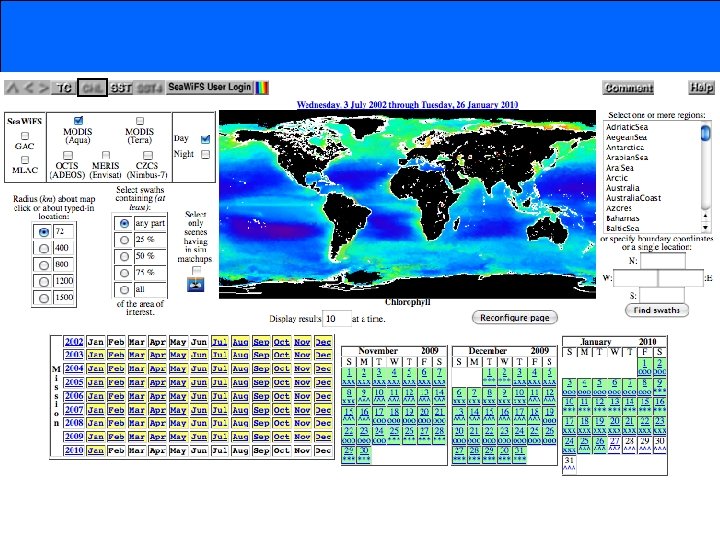The height and width of the screenshot is (540, 720).
Task: Click the forward arrow navigation icon
Action: [x=43, y=87]
